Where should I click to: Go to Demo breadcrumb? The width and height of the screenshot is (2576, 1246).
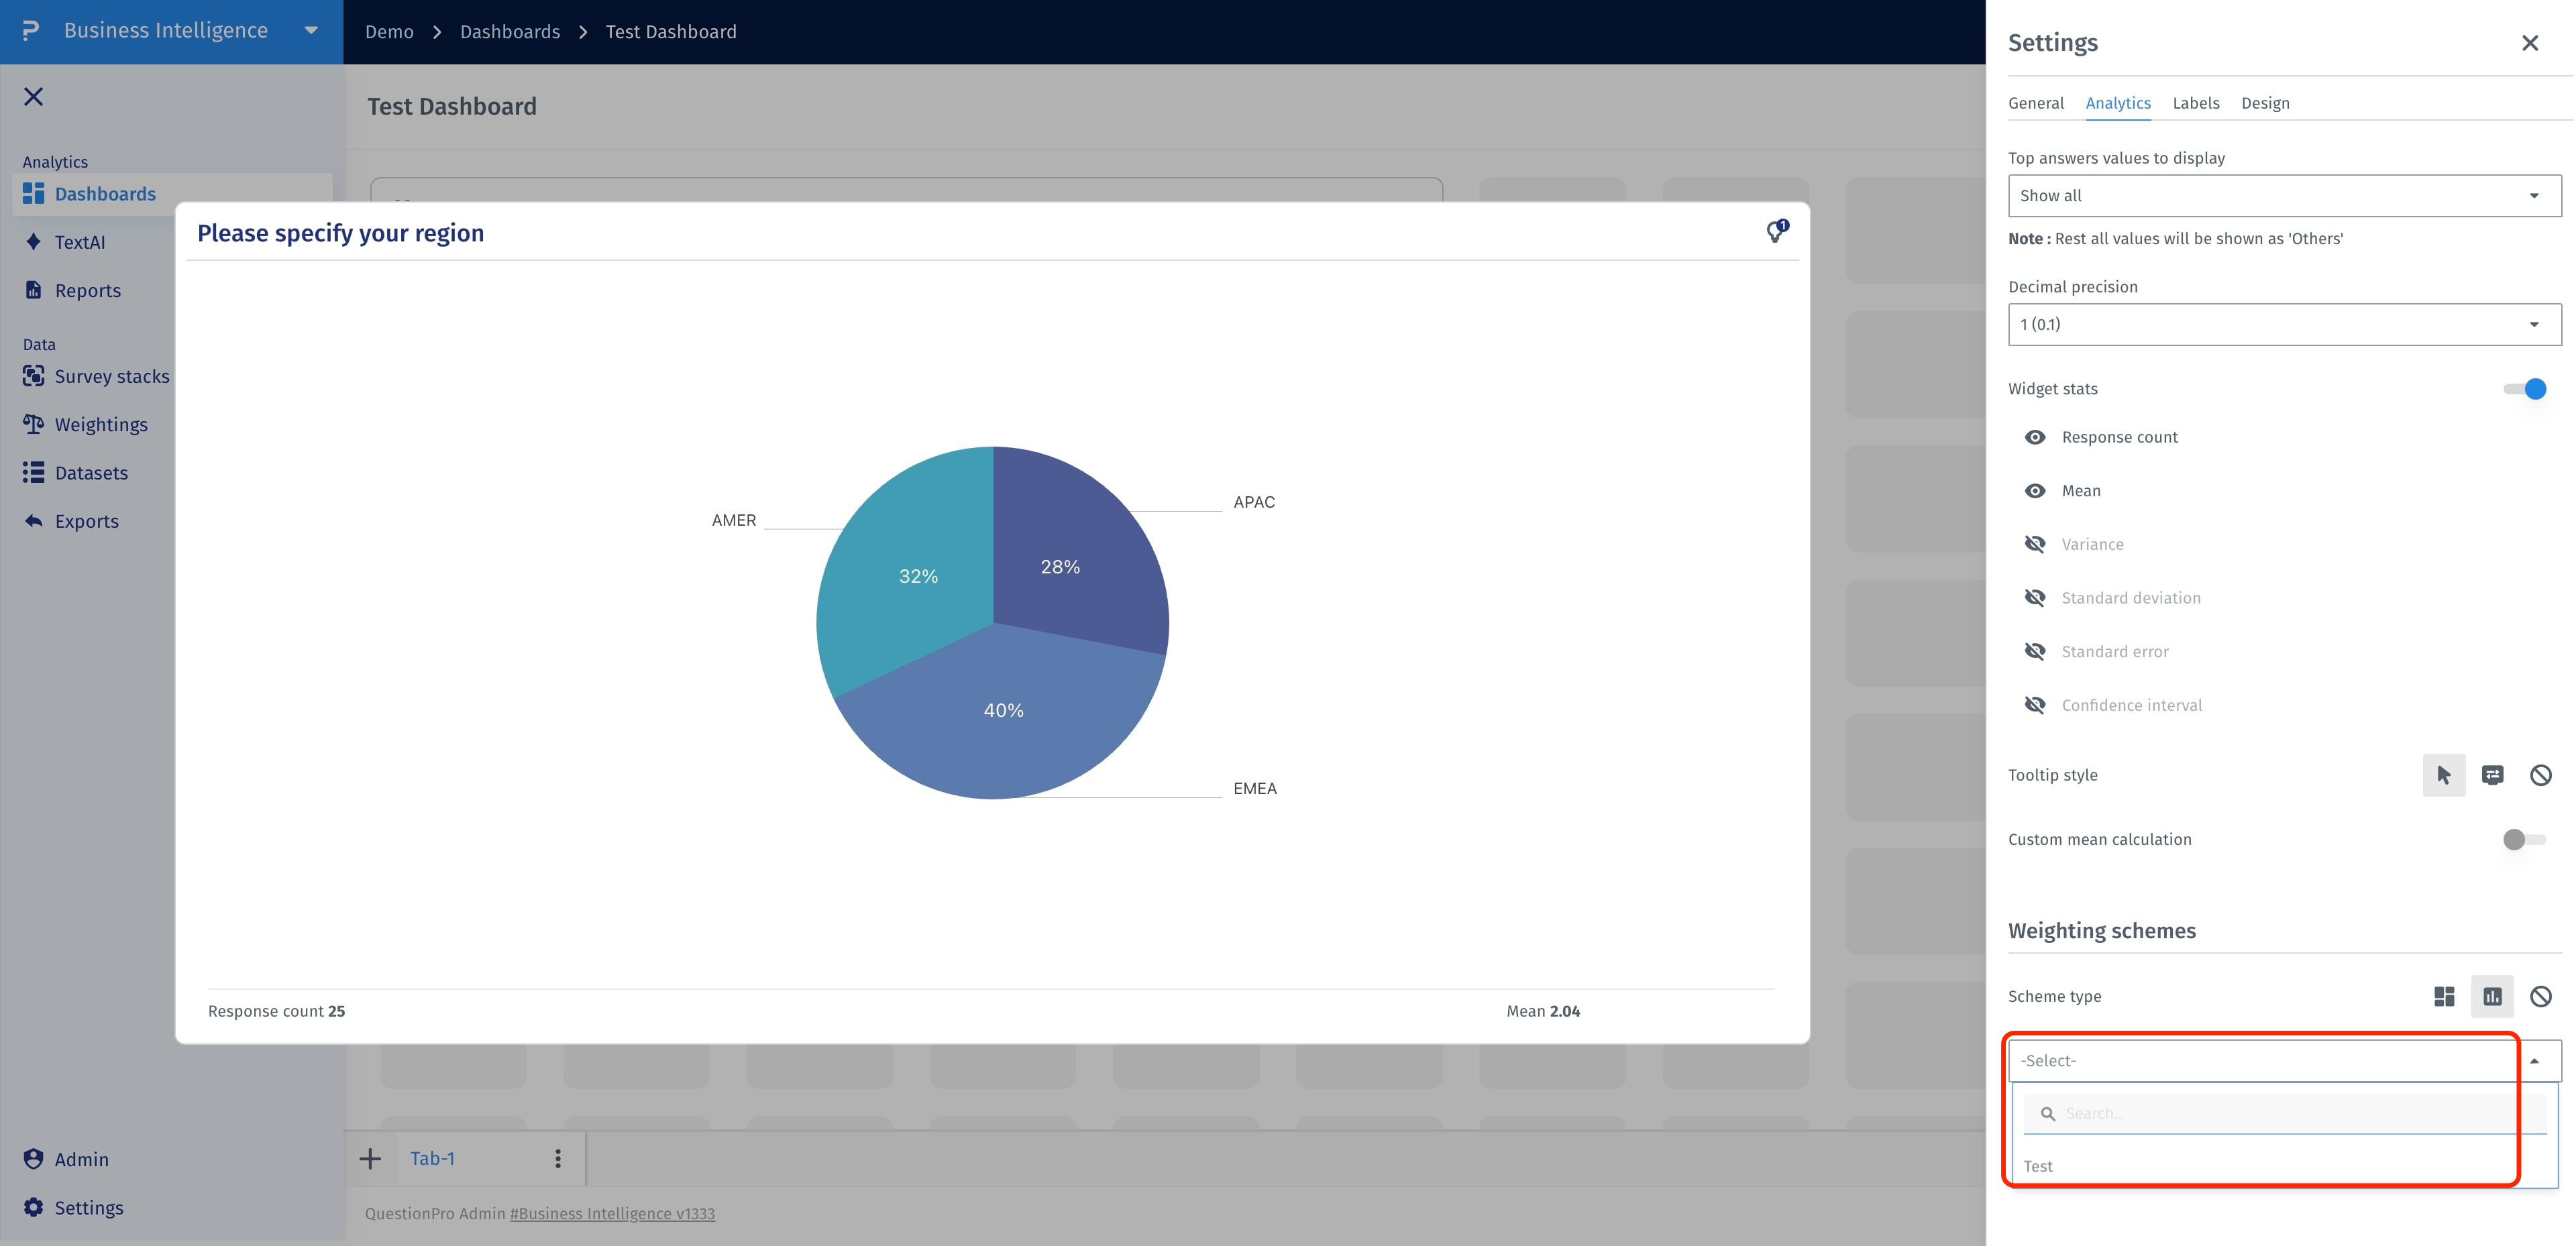pyautogui.click(x=389, y=31)
